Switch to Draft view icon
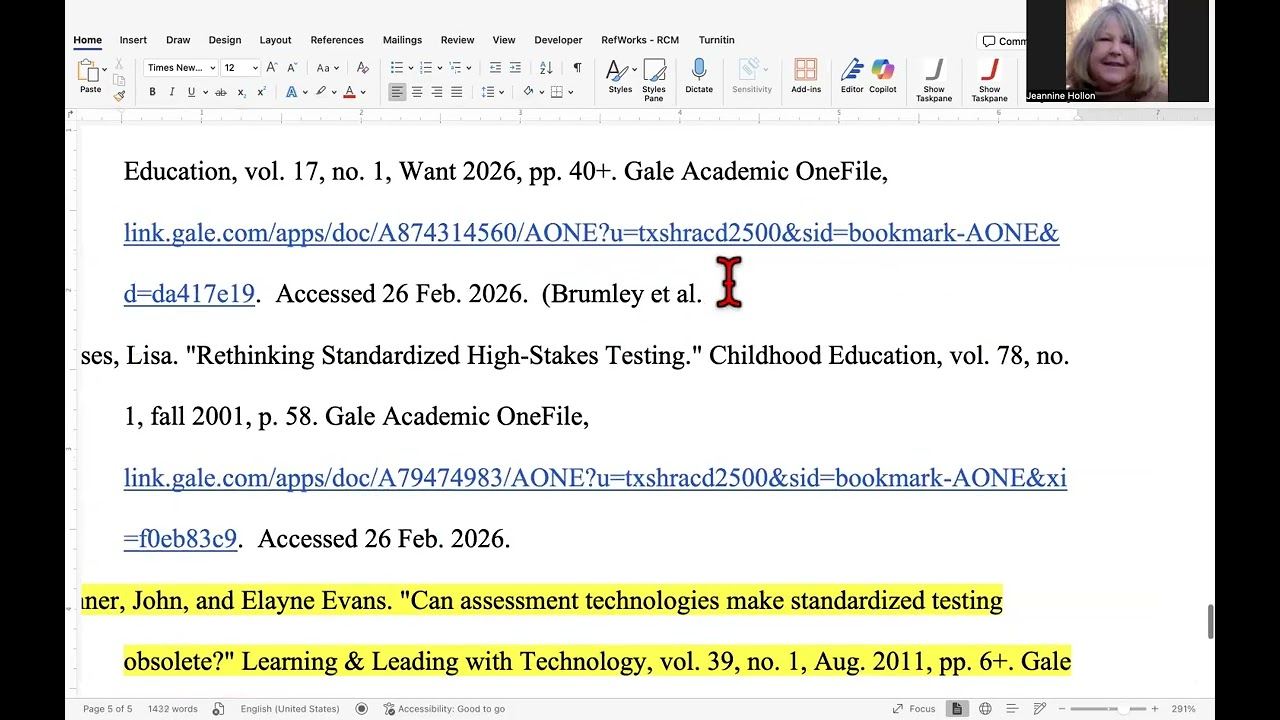Viewport: 1280px width, 720px height. click(1040, 709)
